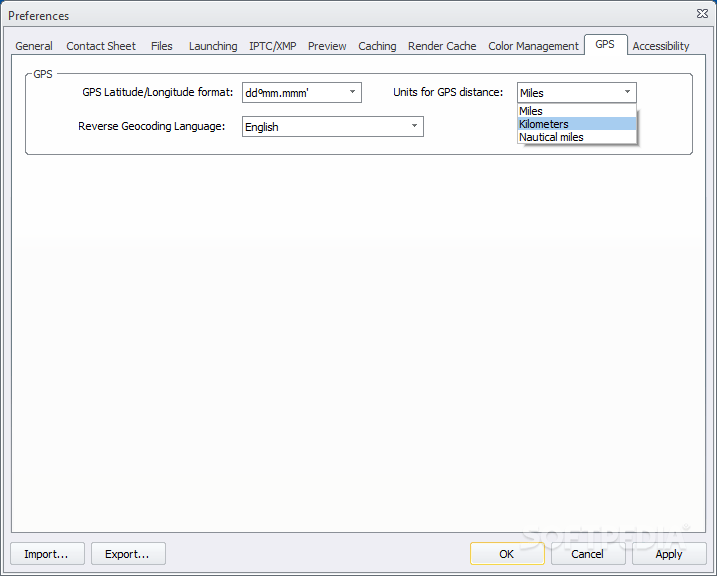Viewport: 717px width, 576px height.
Task: Open the Accessibility tab
Action: click(661, 46)
